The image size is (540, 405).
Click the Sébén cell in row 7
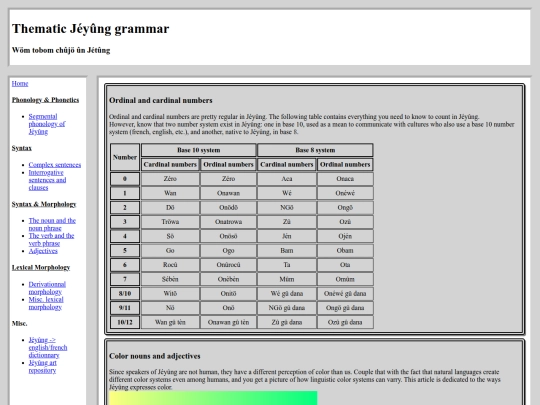tap(170, 279)
